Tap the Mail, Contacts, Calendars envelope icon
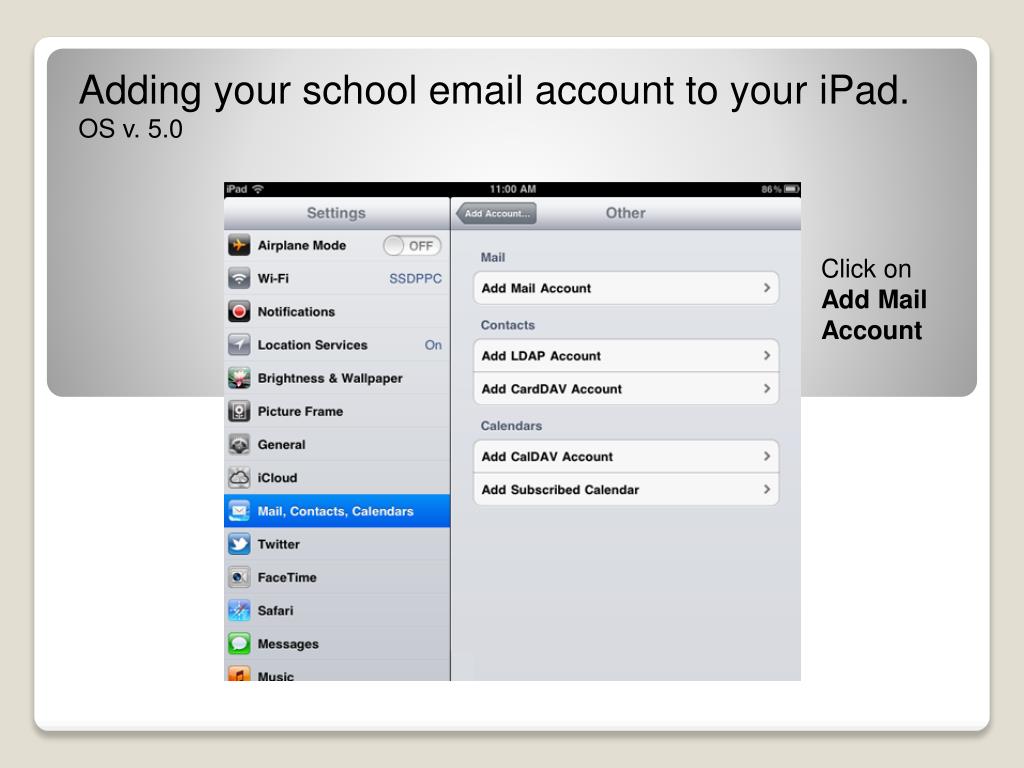Screen dimensions: 1024x768 [239, 511]
